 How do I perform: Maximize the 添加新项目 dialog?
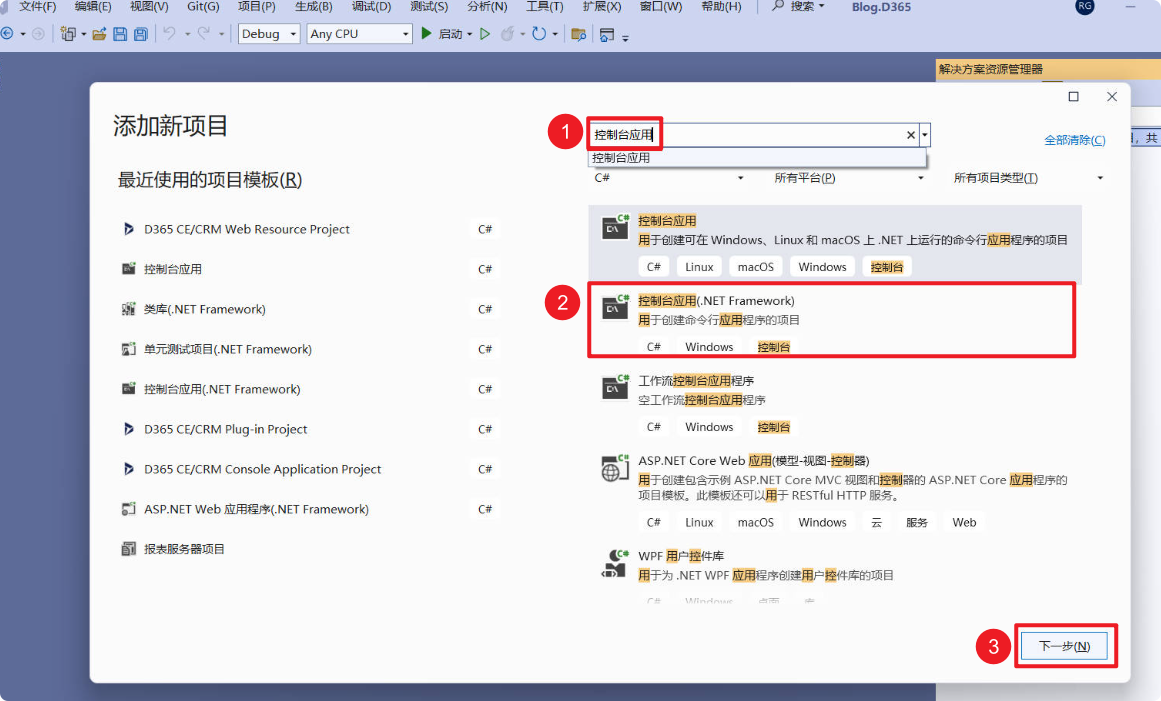1074,97
